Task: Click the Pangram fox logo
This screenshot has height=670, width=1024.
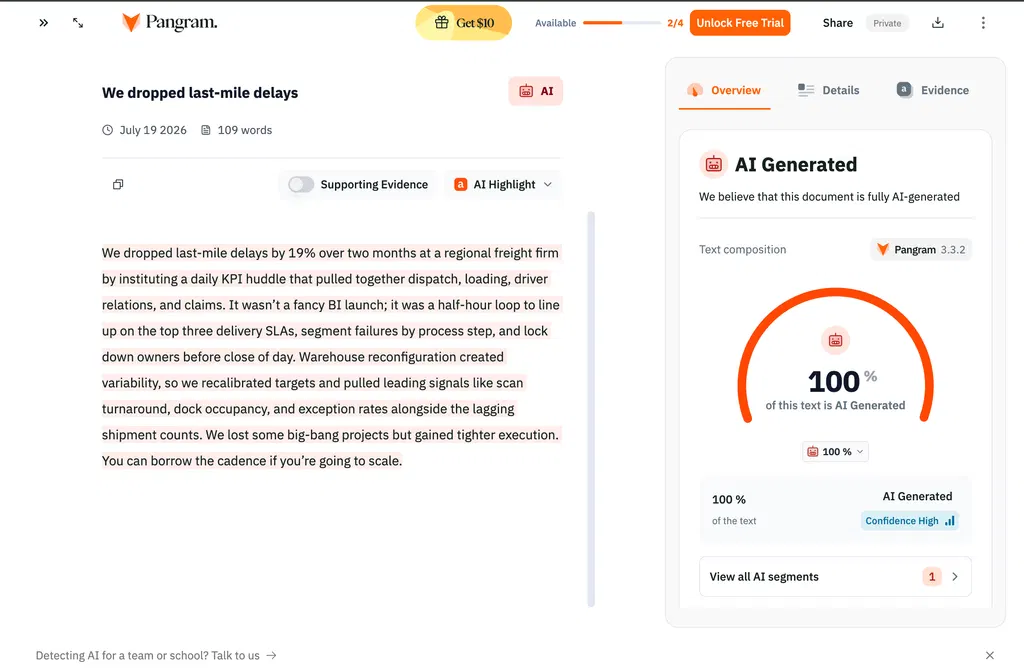Action: click(x=131, y=22)
